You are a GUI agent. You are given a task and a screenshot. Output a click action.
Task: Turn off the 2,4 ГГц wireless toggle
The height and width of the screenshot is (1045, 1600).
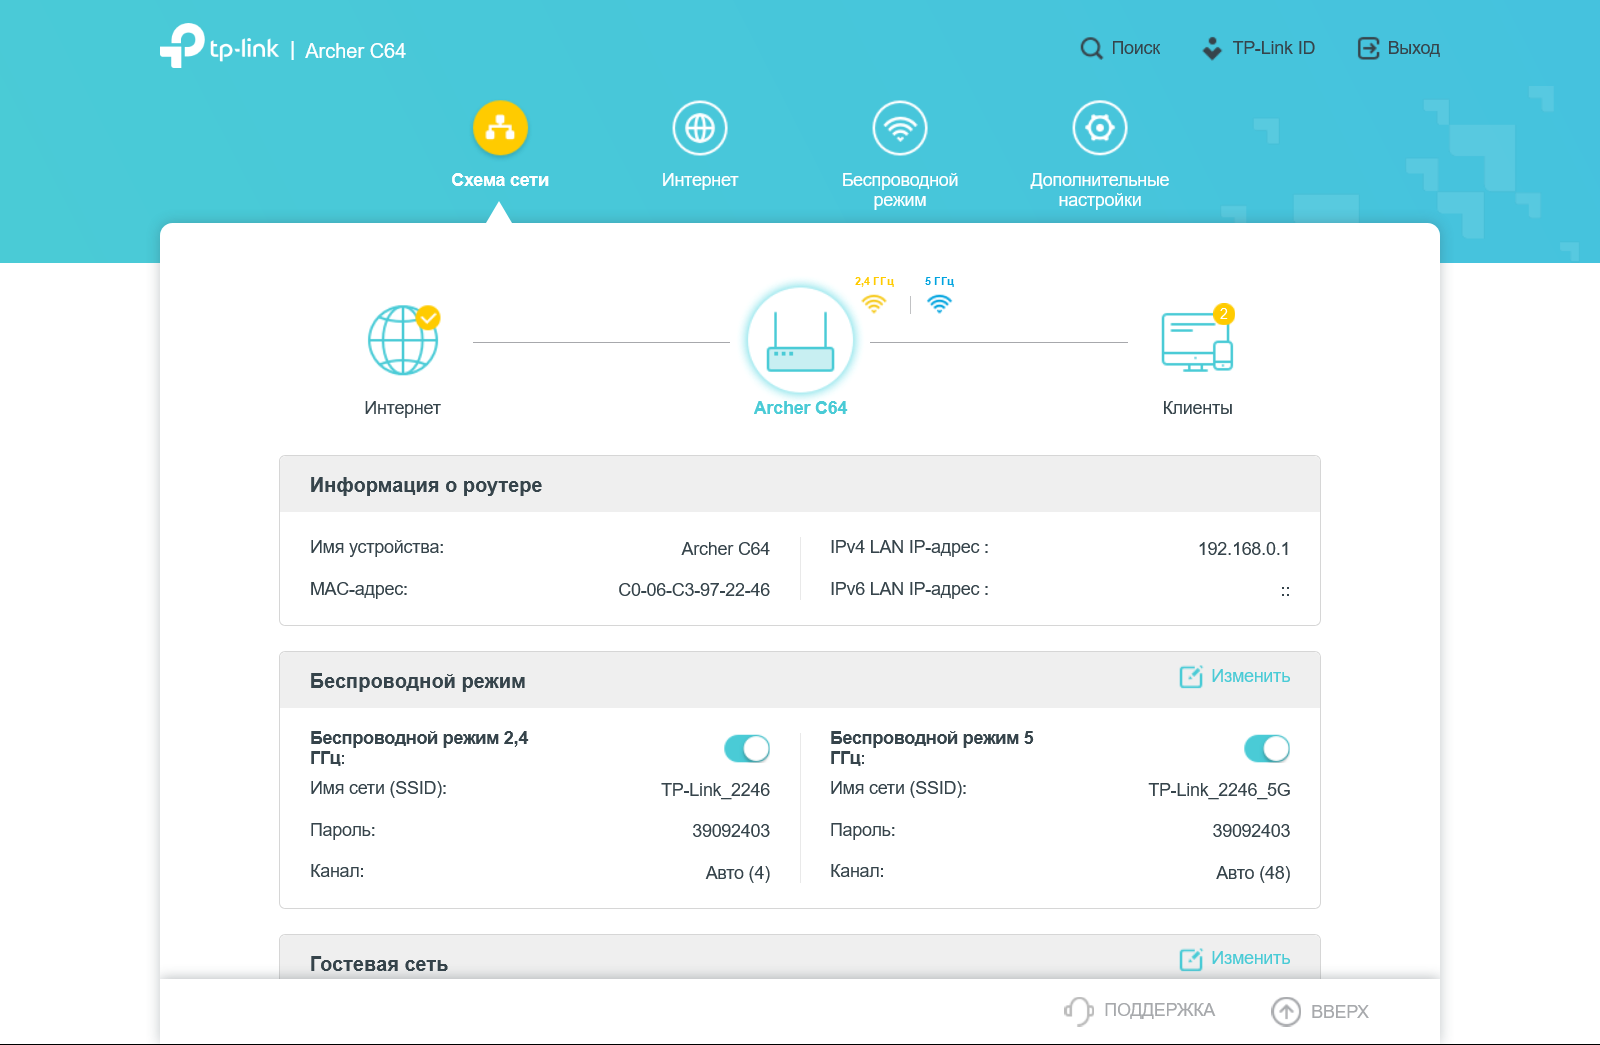pyautogui.click(x=747, y=748)
